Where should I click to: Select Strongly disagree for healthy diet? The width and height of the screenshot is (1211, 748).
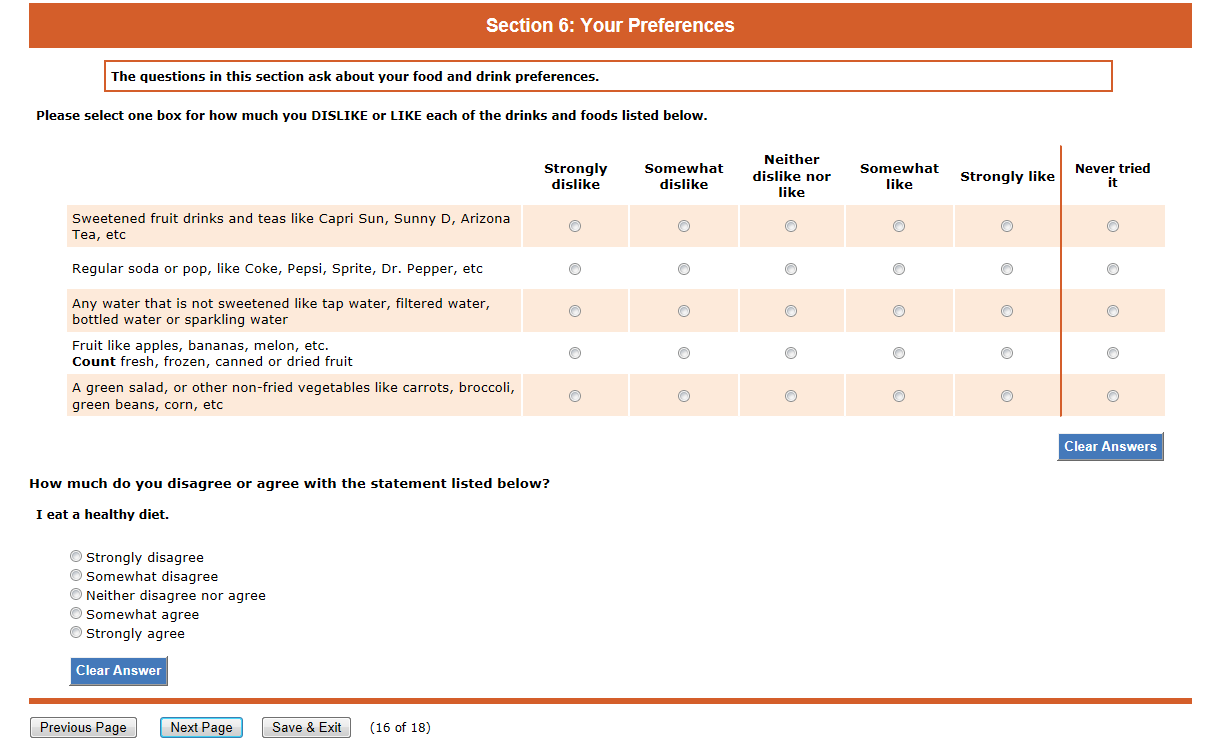pos(76,557)
